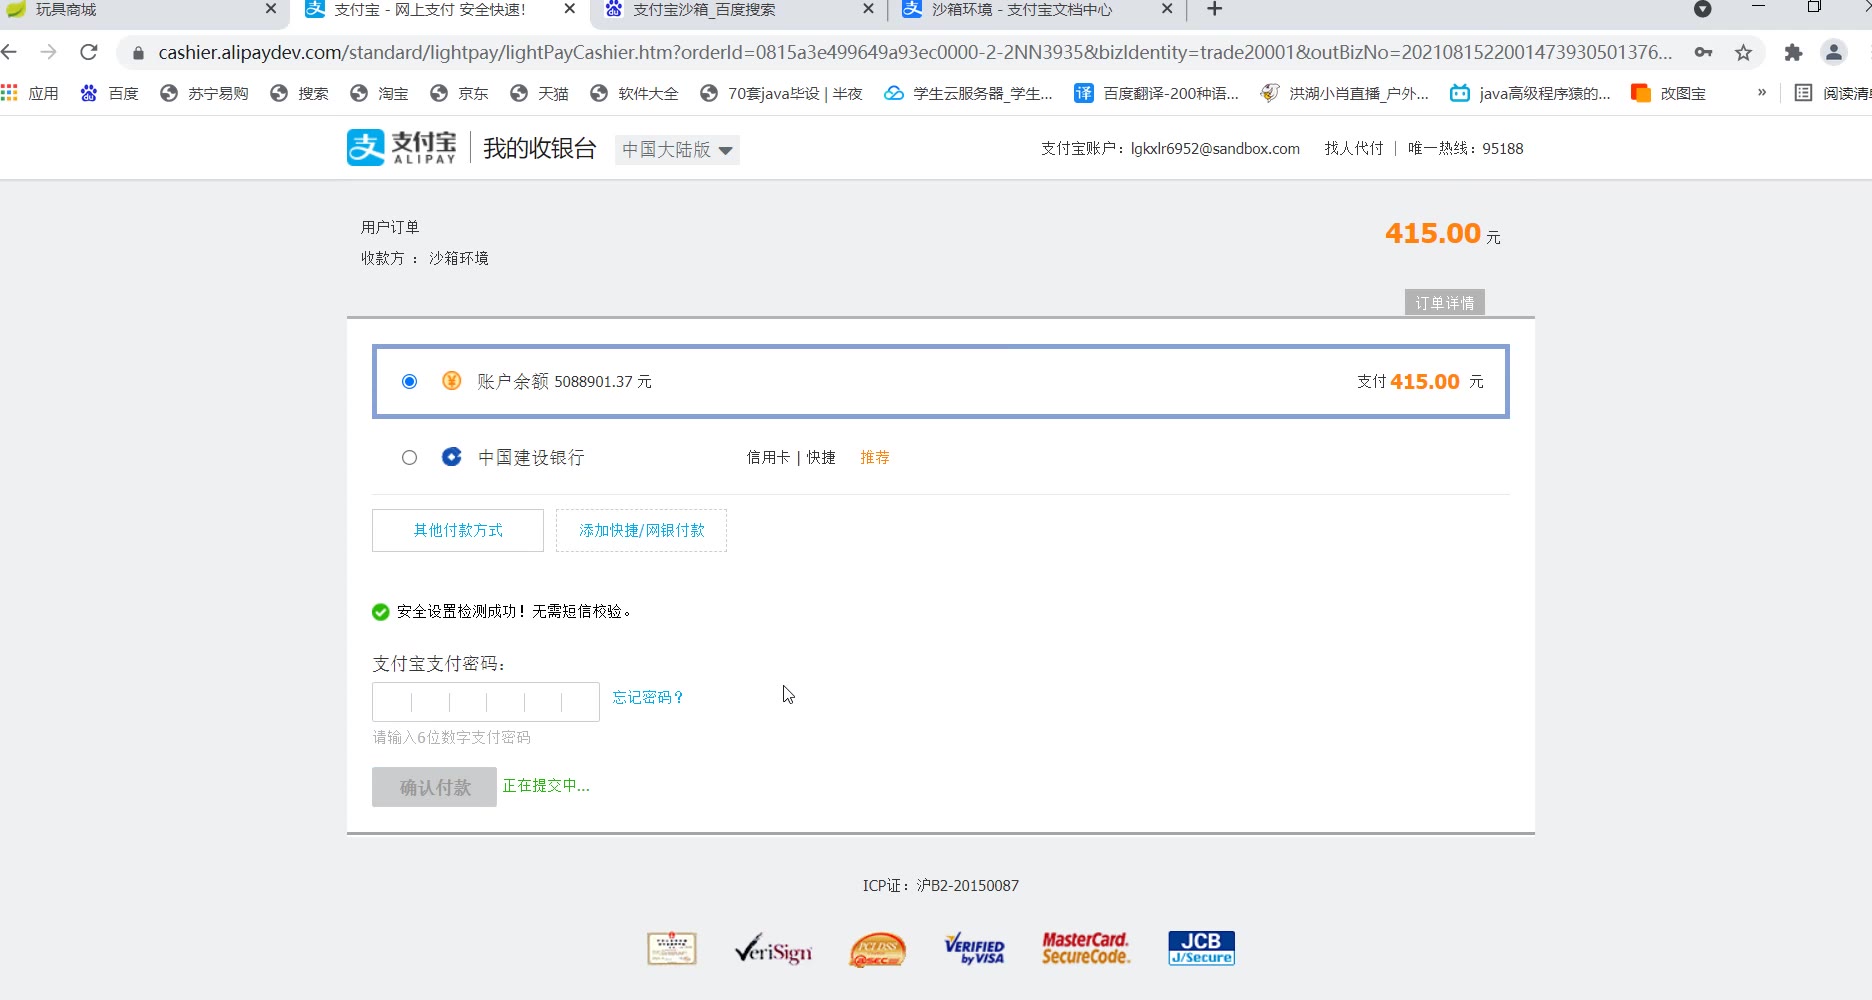Open a new browser tab
This screenshot has height=1000, width=1872.
pos(1215,9)
